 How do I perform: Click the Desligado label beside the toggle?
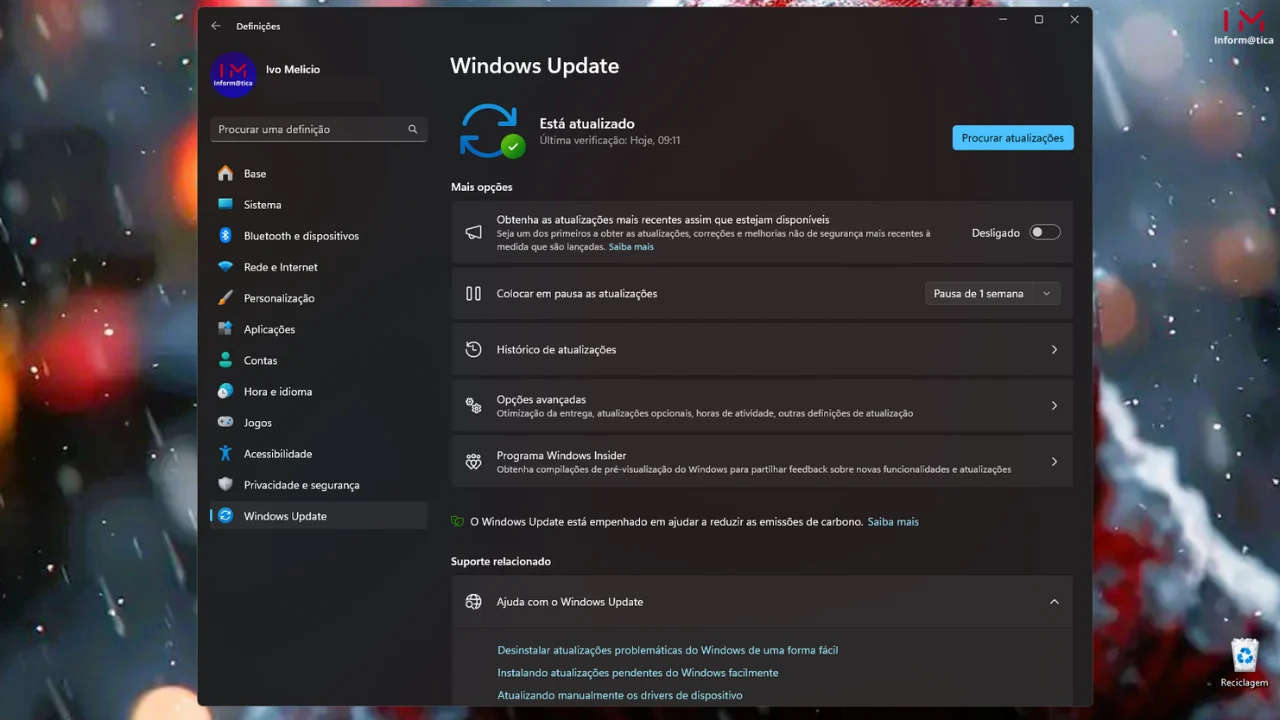[x=996, y=233]
